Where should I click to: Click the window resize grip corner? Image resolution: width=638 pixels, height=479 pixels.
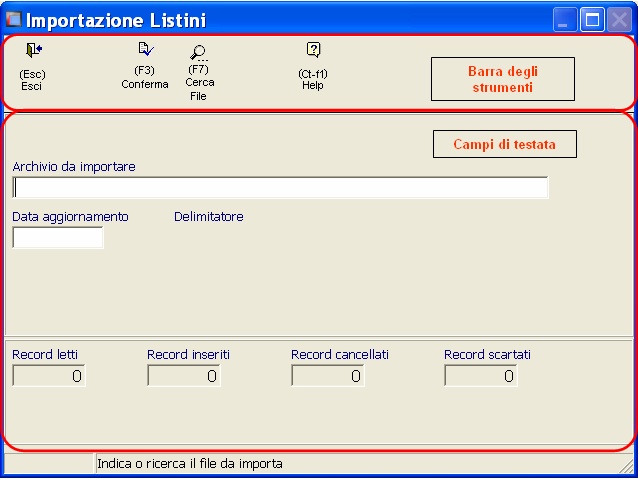[627, 466]
